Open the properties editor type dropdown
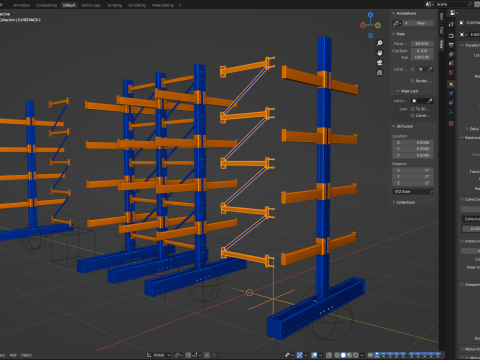The image size is (480, 360). tap(454, 13)
